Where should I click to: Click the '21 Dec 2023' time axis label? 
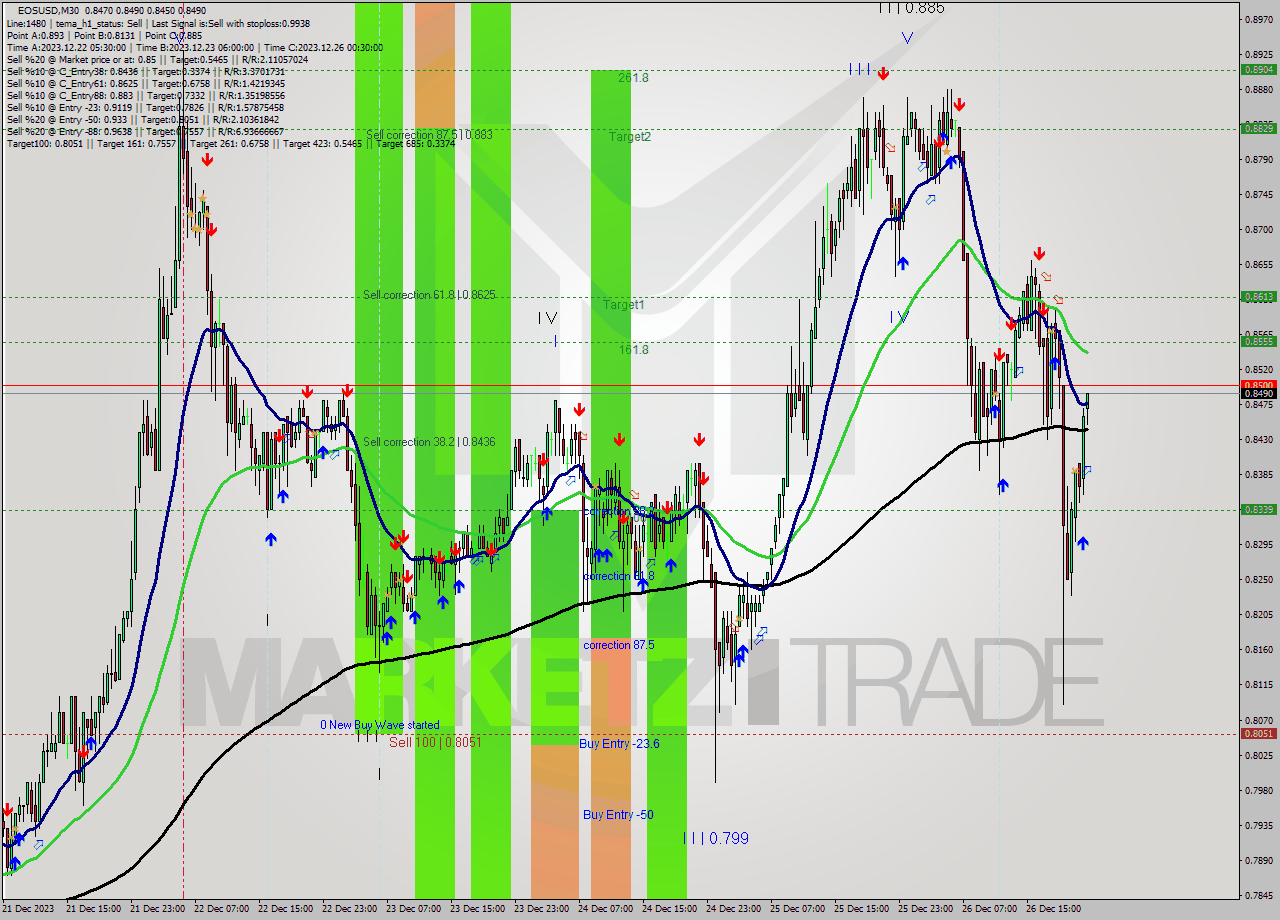coord(27,909)
